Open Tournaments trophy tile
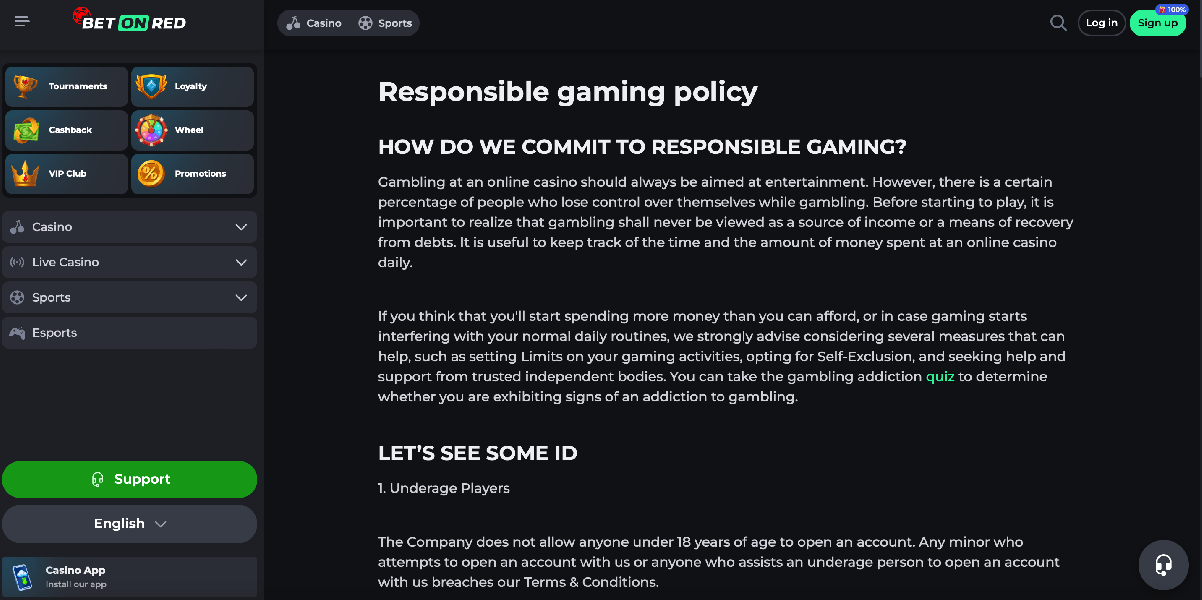1202x600 pixels. coord(67,87)
